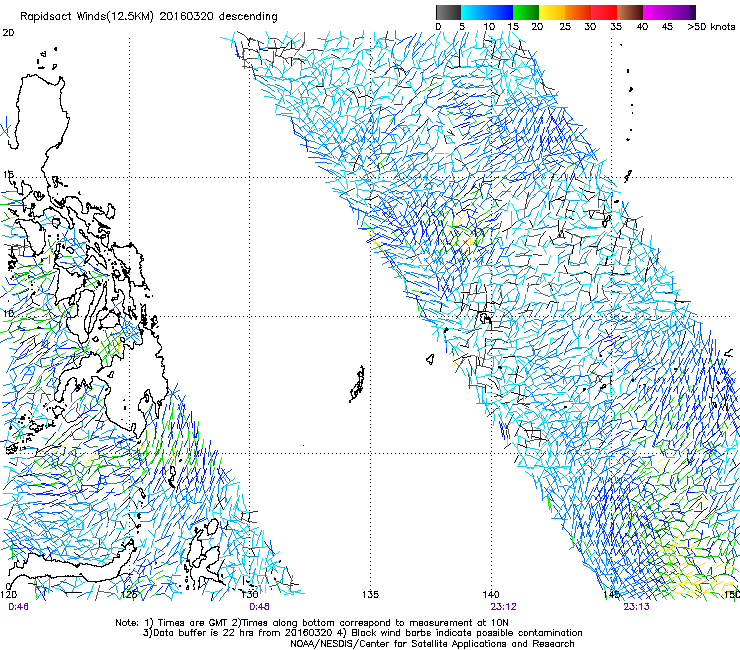
Task: Click the magenta 40-45 knots color segment
Action: pyautogui.click(x=656, y=12)
